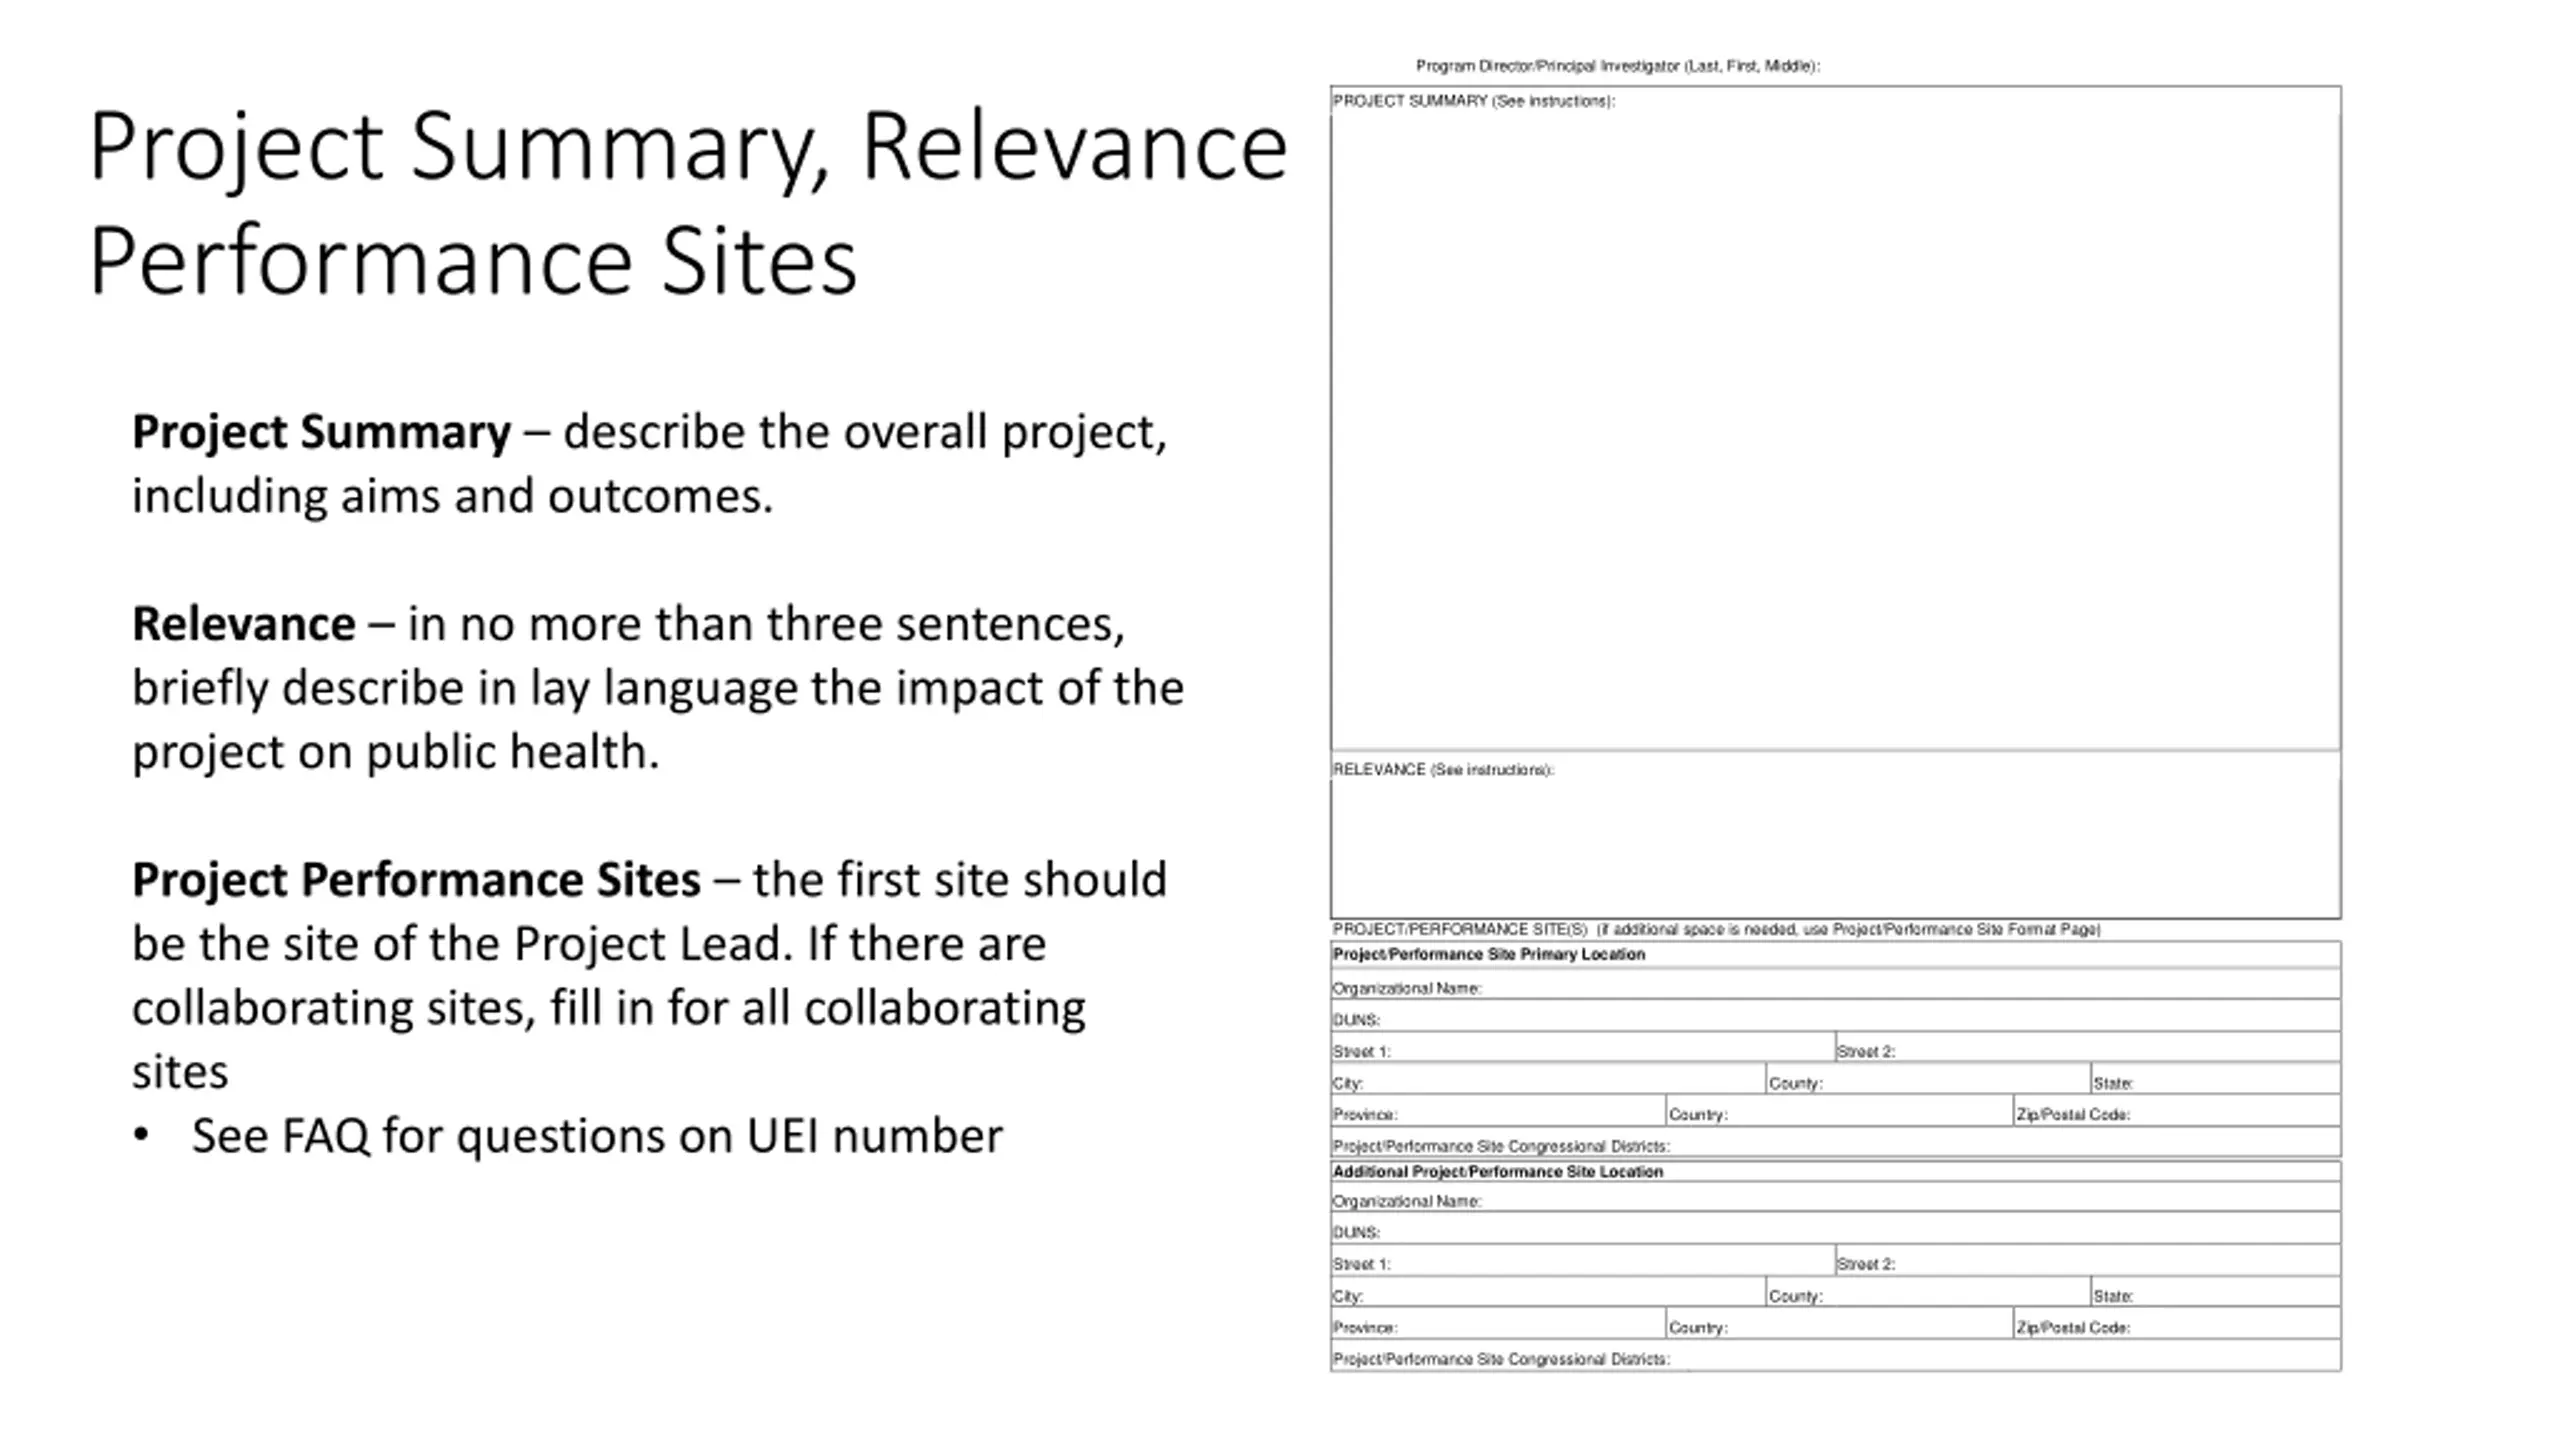Click the slide title 'Project Summary, Relevance Performance Sites'
This screenshot has width=2560, height=1440.
(x=688, y=202)
